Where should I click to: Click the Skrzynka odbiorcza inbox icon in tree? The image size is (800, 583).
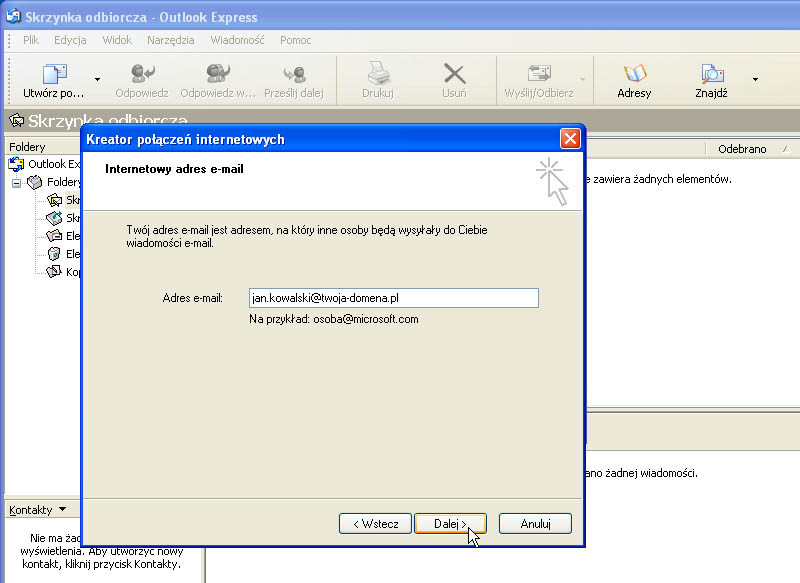click(x=54, y=200)
